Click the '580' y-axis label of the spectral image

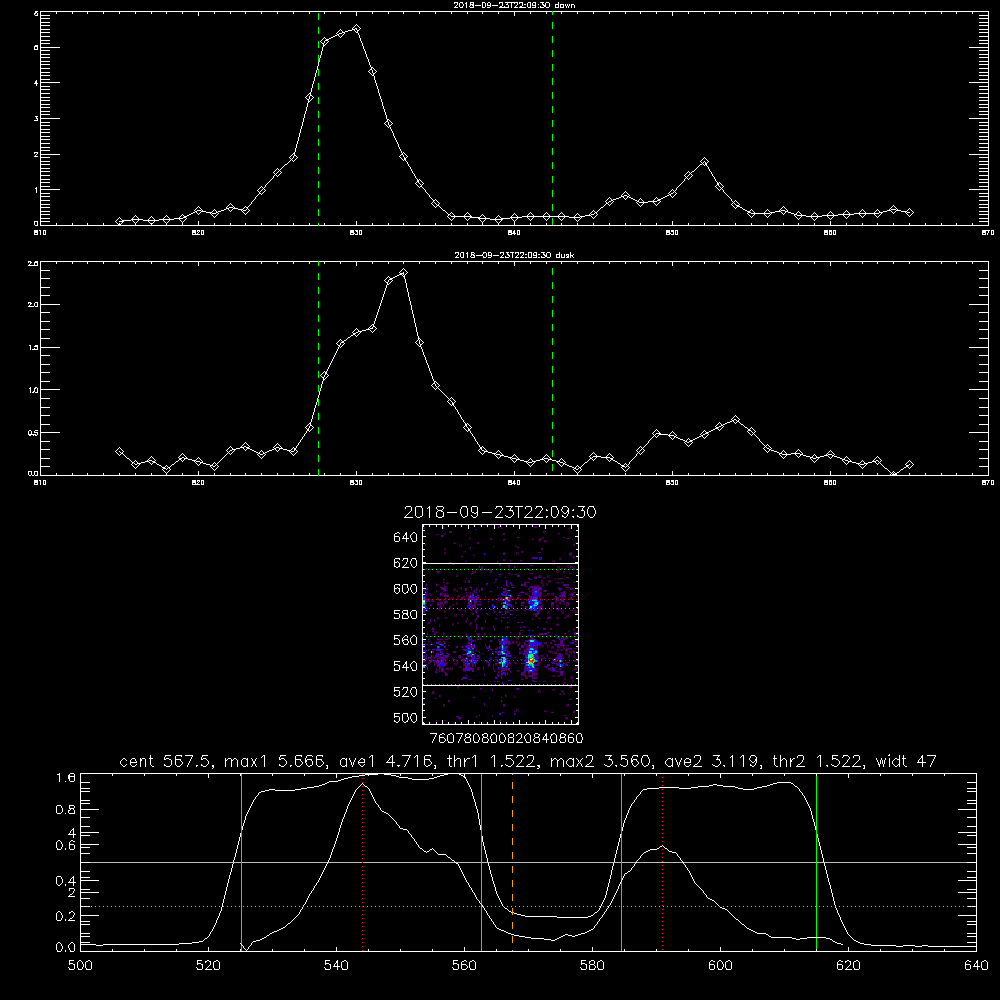click(x=406, y=615)
